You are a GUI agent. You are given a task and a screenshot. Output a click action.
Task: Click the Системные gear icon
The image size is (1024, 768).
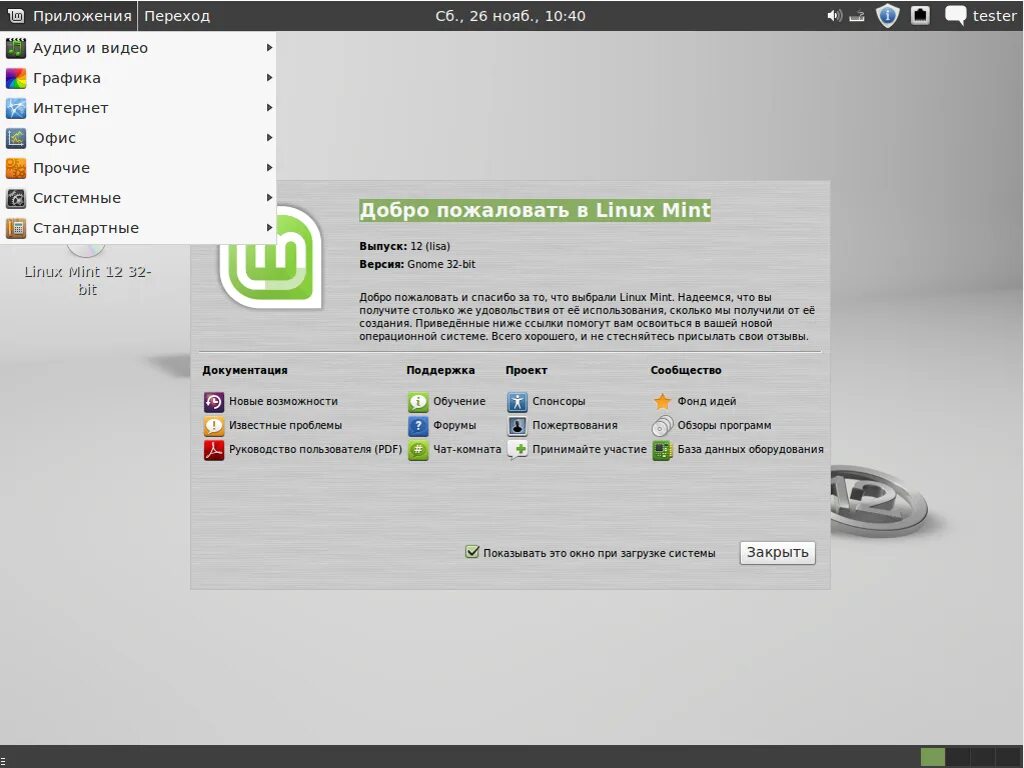click(x=16, y=198)
